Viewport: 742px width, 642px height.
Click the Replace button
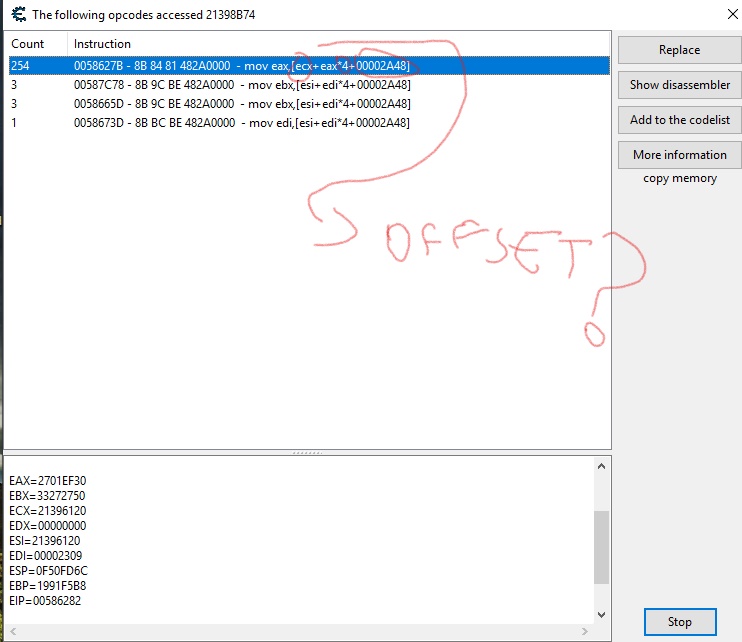click(x=680, y=50)
